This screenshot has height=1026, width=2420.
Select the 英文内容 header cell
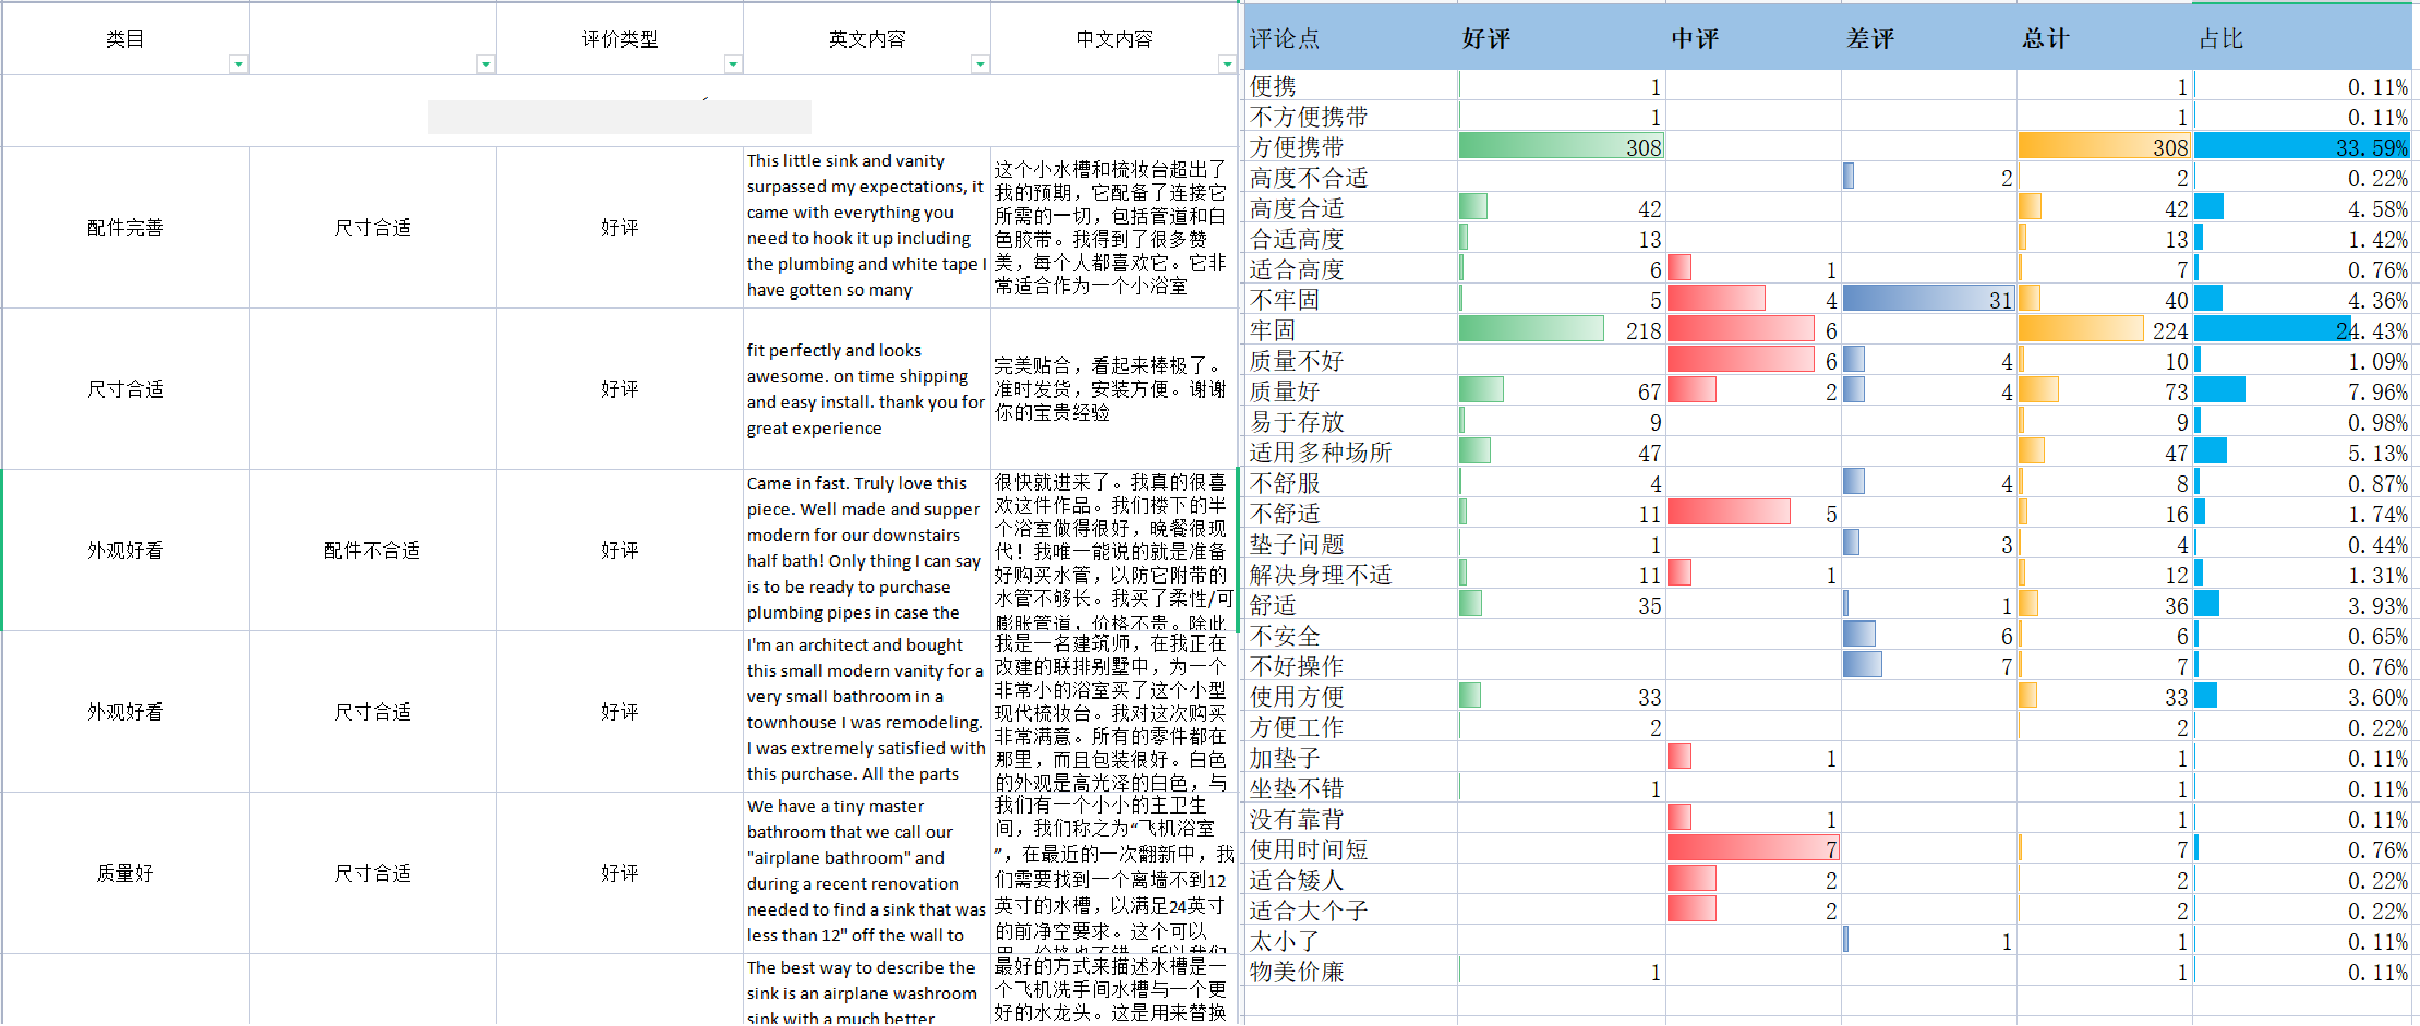click(x=867, y=39)
